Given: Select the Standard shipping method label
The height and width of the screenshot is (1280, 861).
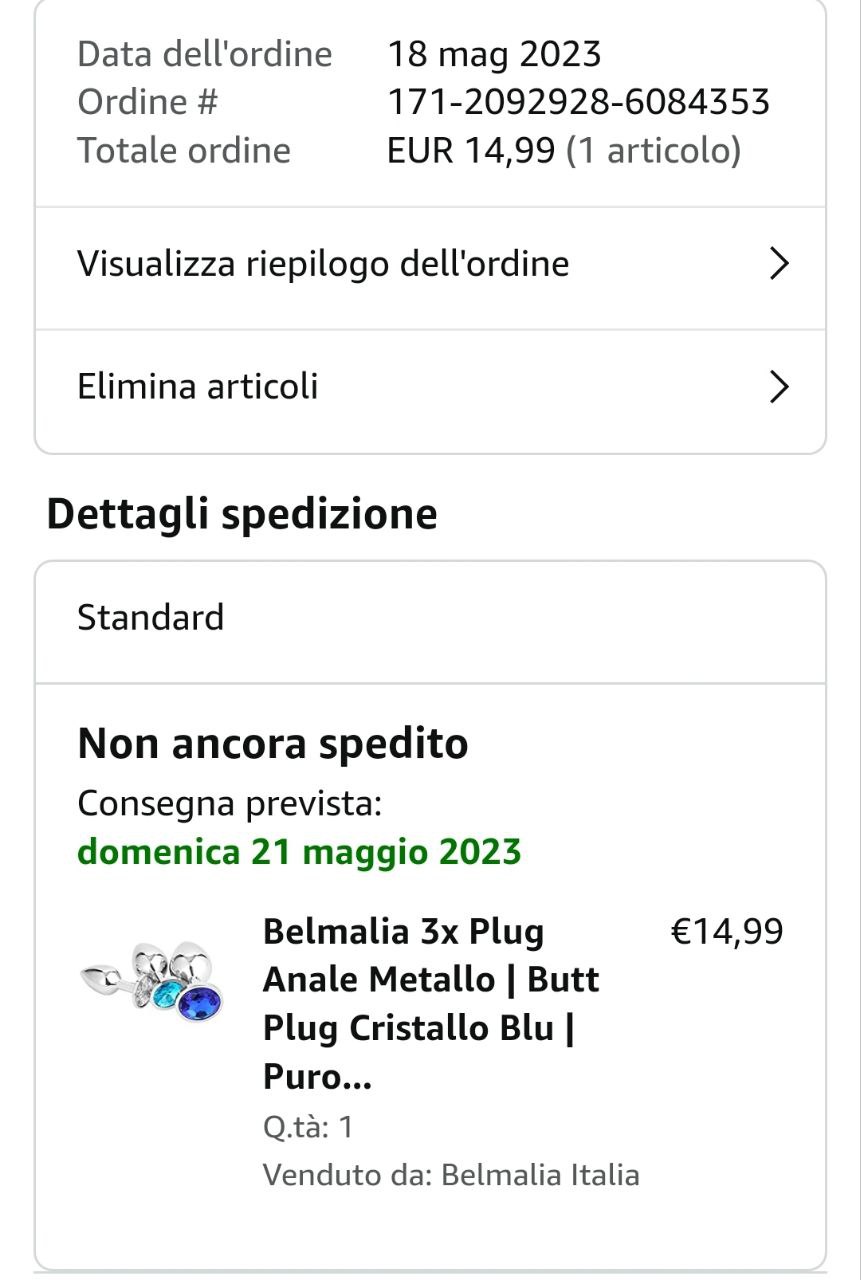Looking at the screenshot, I should 151,617.
